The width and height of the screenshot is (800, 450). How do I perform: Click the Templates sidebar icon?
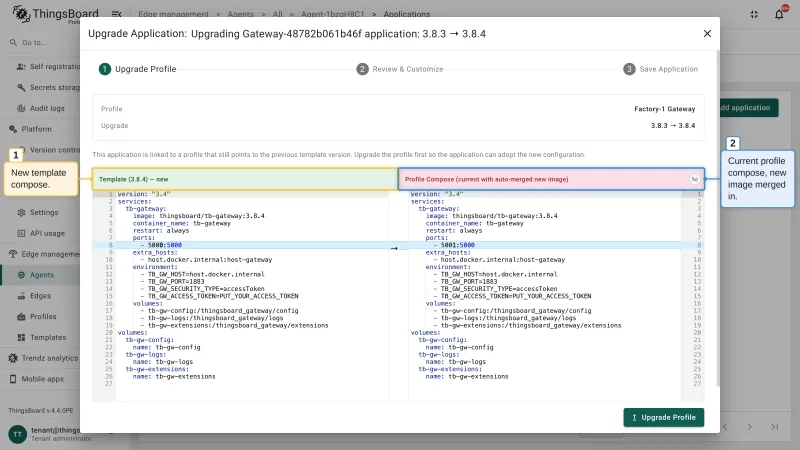coord(21,337)
